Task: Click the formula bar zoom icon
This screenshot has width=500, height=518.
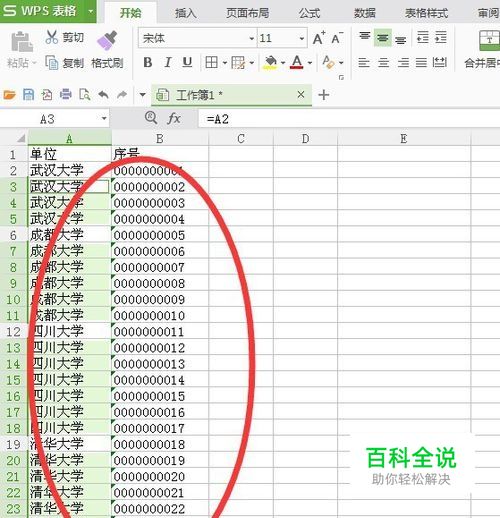Action: pos(151,118)
